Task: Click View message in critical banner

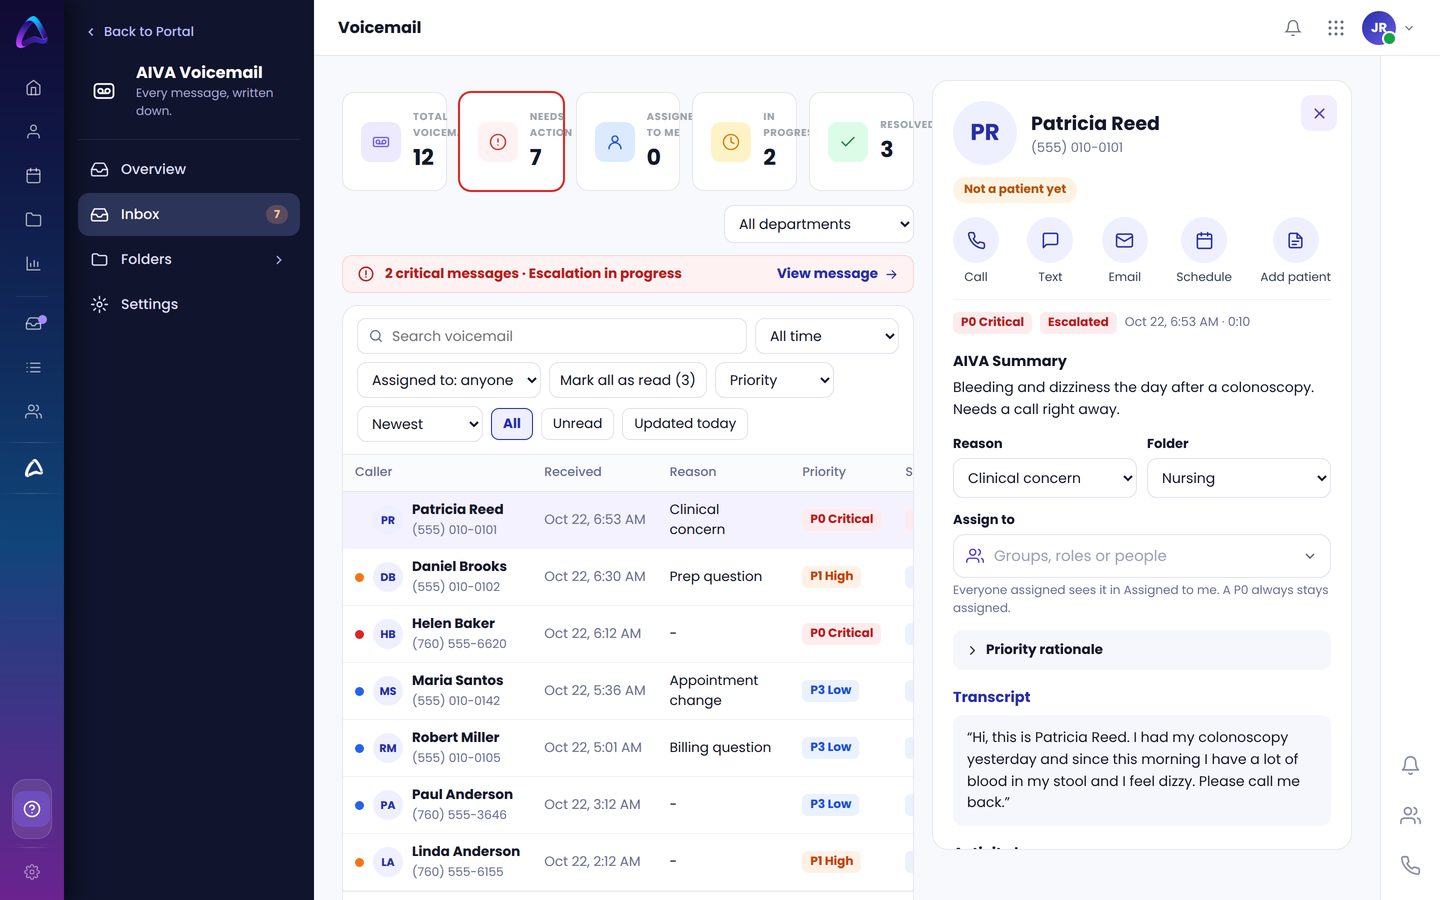Action: coord(837,274)
